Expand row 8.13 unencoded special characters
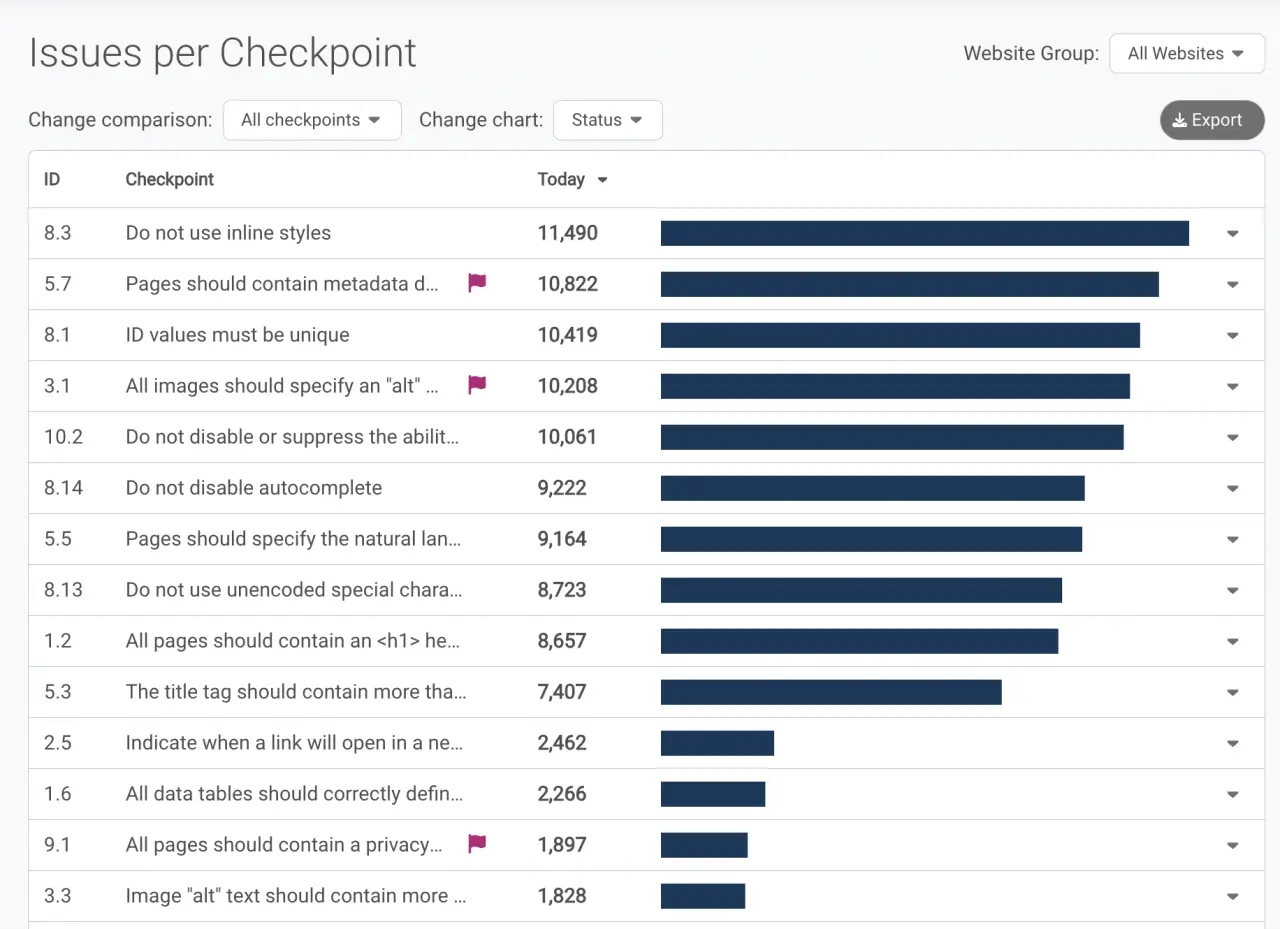This screenshot has height=929, width=1280. pos(1232,590)
